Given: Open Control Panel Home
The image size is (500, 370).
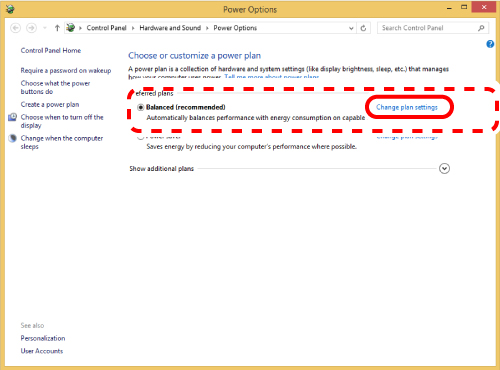Looking at the screenshot, I should click(x=51, y=51).
